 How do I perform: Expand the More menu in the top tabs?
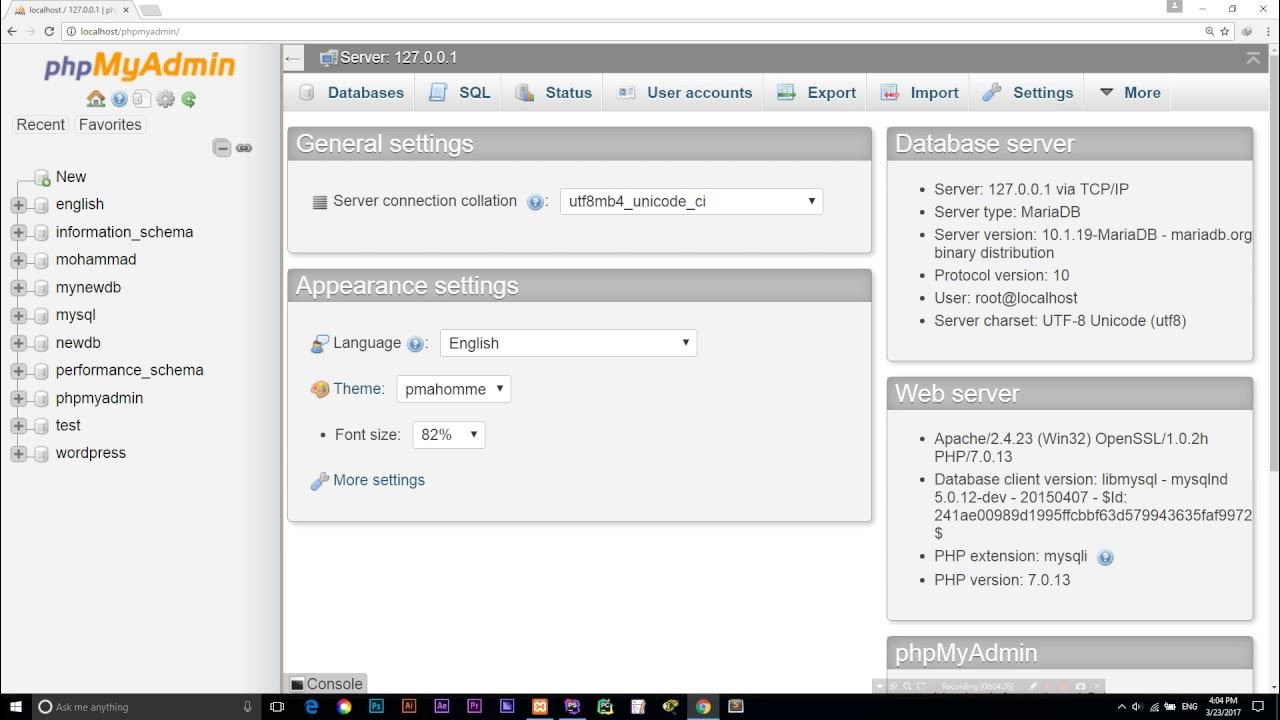pyautogui.click(x=1131, y=93)
